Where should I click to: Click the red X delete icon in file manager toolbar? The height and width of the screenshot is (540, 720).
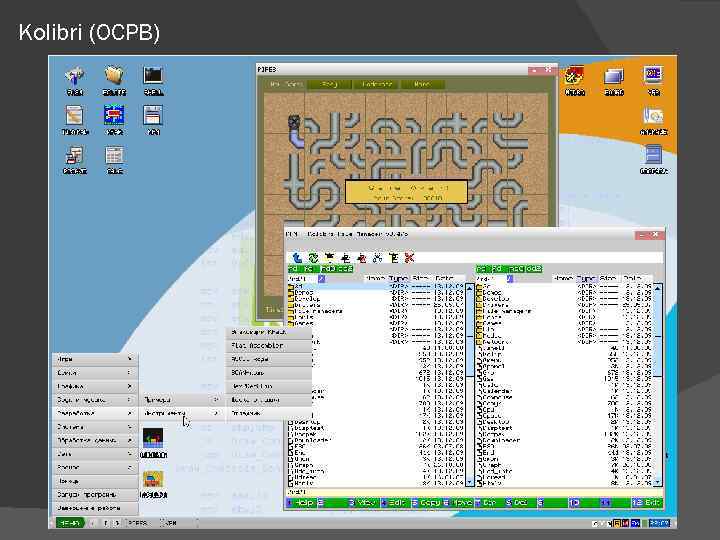pos(409,258)
